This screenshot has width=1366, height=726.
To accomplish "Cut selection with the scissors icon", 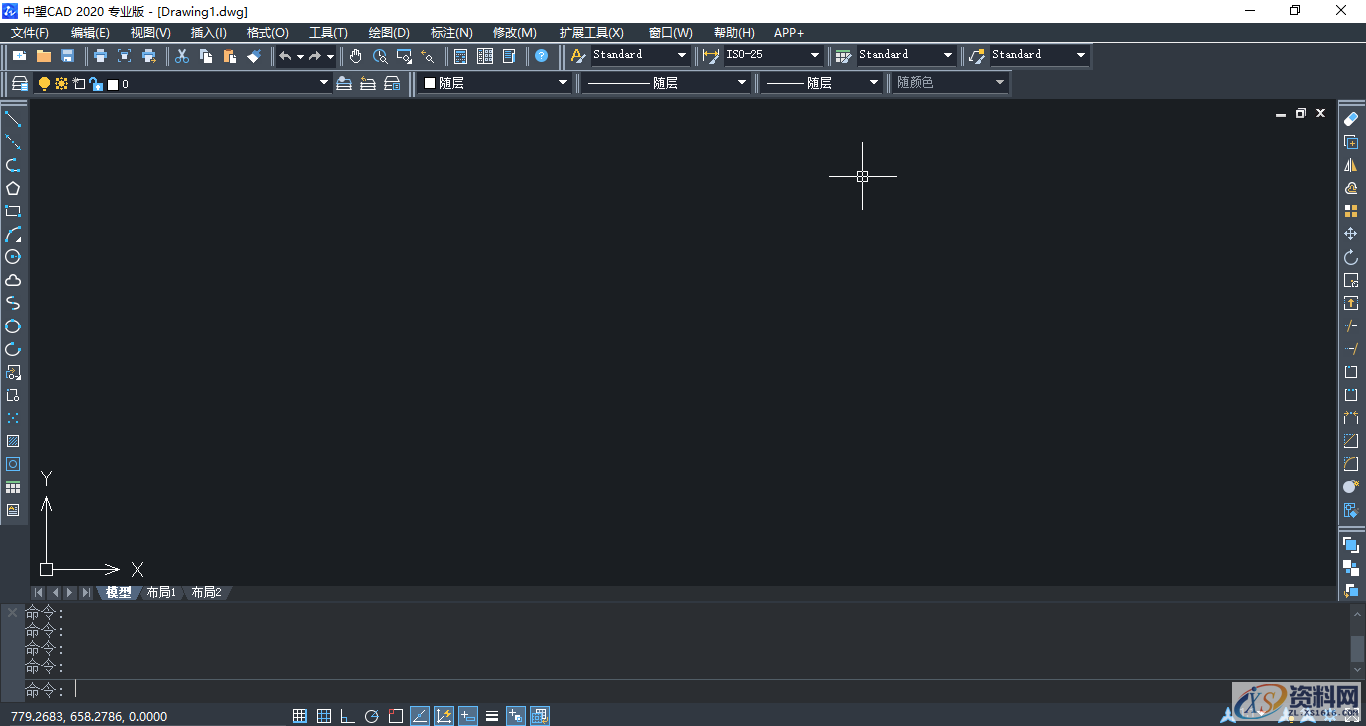I will (182, 56).
